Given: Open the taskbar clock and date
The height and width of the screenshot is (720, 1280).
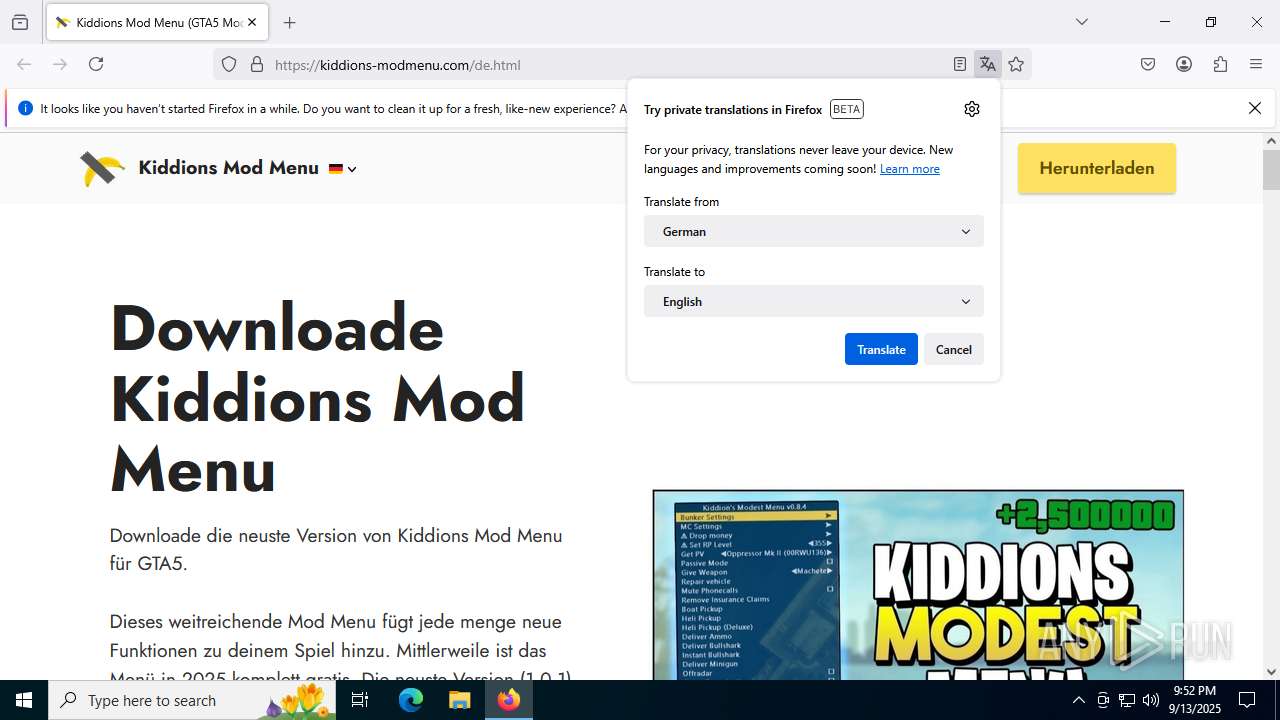Looking at the screenshot, I should pos(1196,700).
